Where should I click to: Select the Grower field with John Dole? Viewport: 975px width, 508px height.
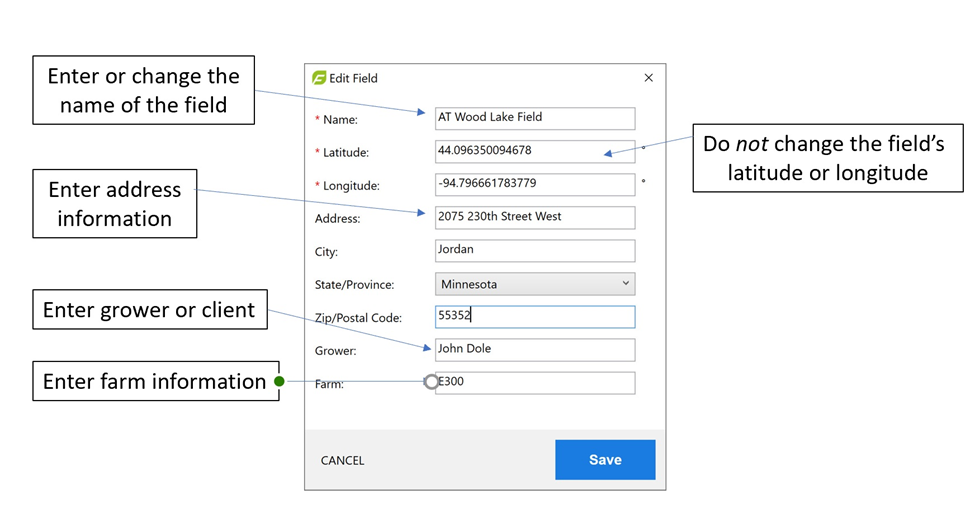pos(534,349)
